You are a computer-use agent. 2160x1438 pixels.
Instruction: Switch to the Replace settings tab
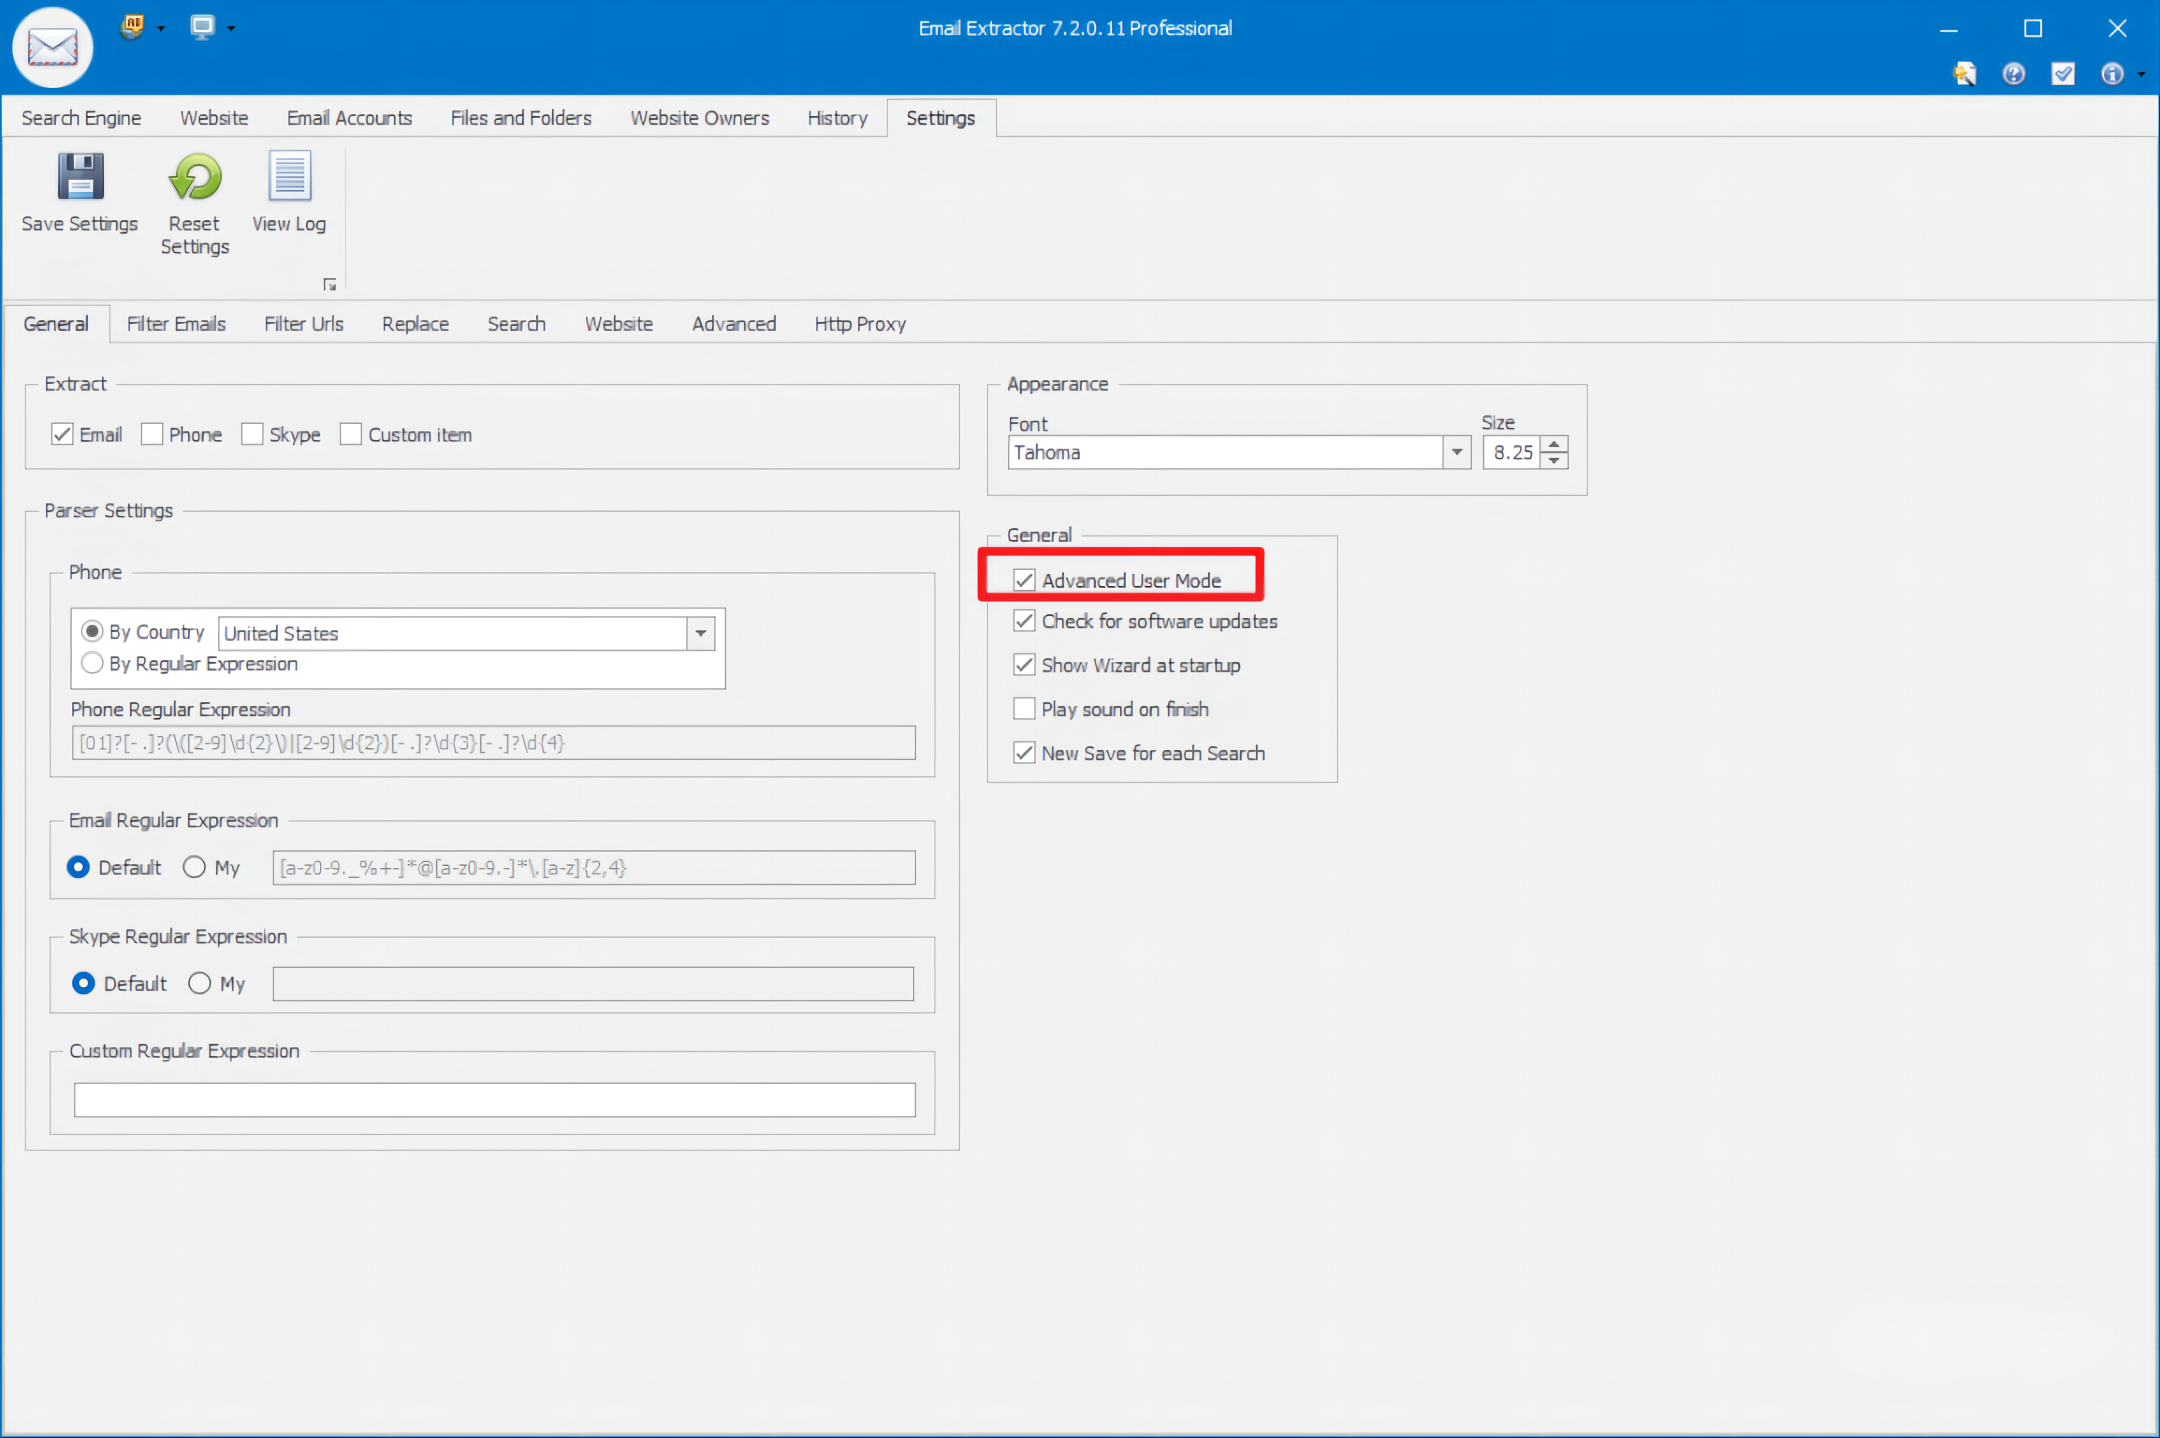[415, 324]
